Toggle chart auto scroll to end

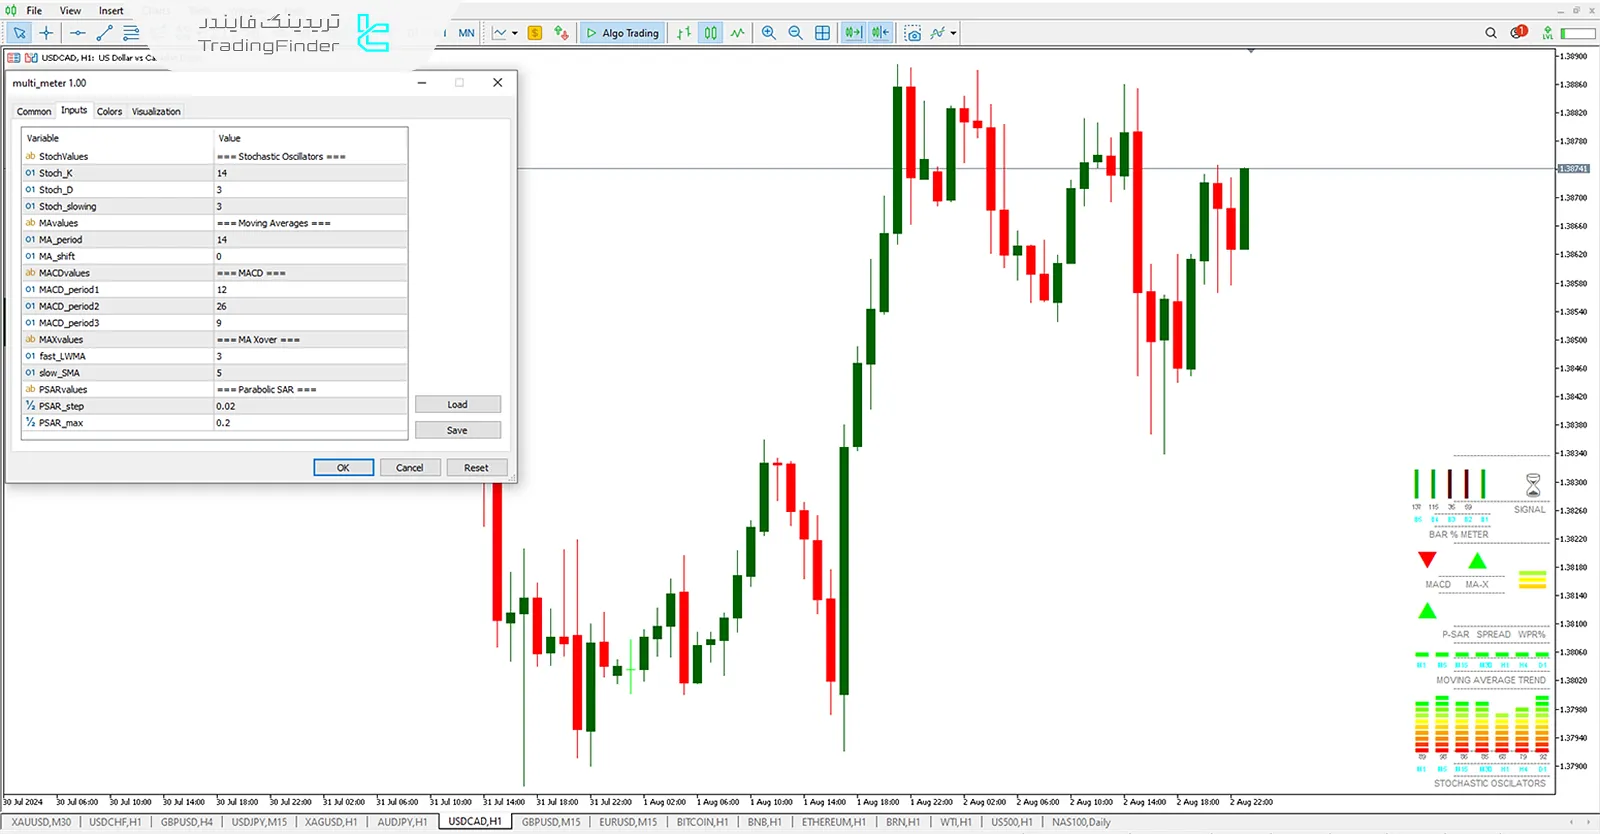(852, 33)
